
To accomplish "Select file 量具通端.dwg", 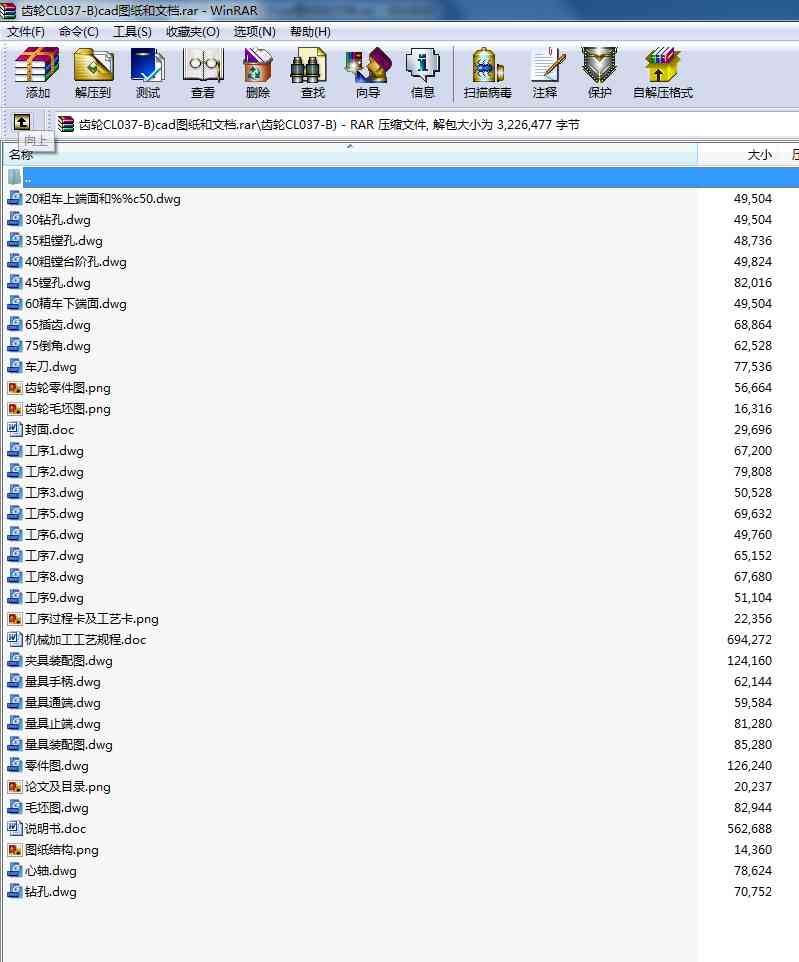I will (63, 702).
